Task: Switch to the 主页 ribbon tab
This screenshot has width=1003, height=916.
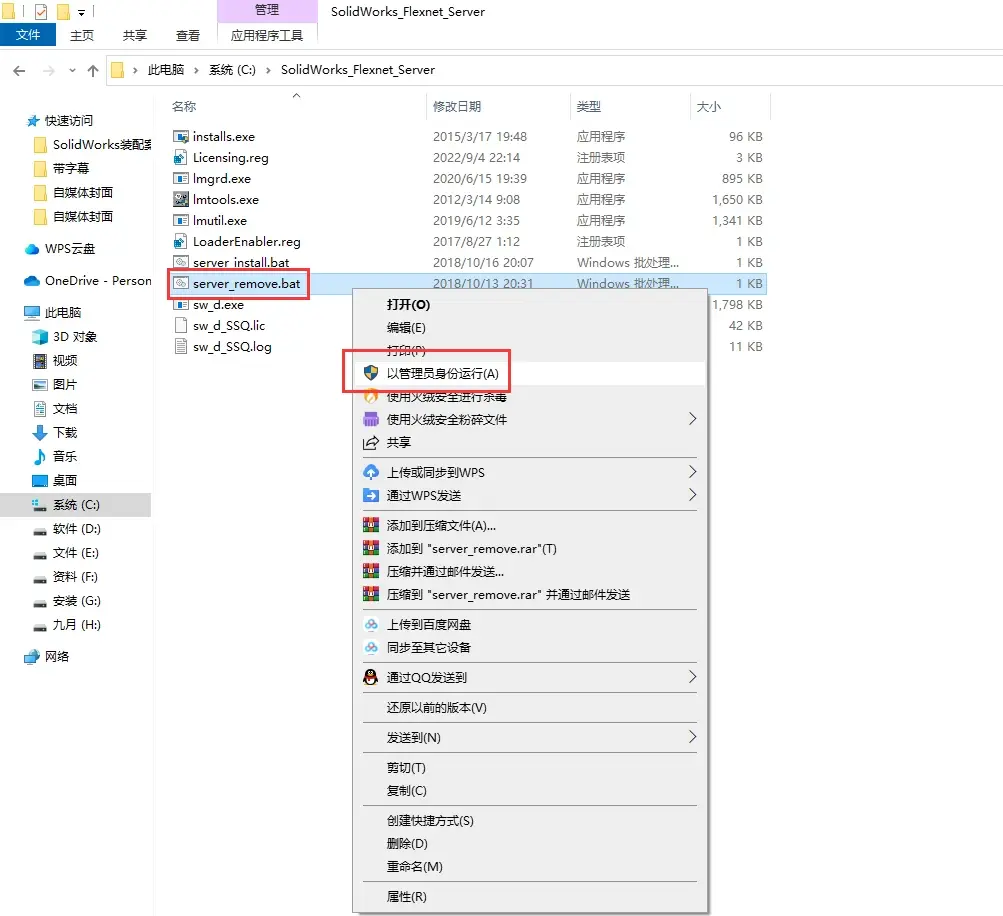Action: coord(82,35)
